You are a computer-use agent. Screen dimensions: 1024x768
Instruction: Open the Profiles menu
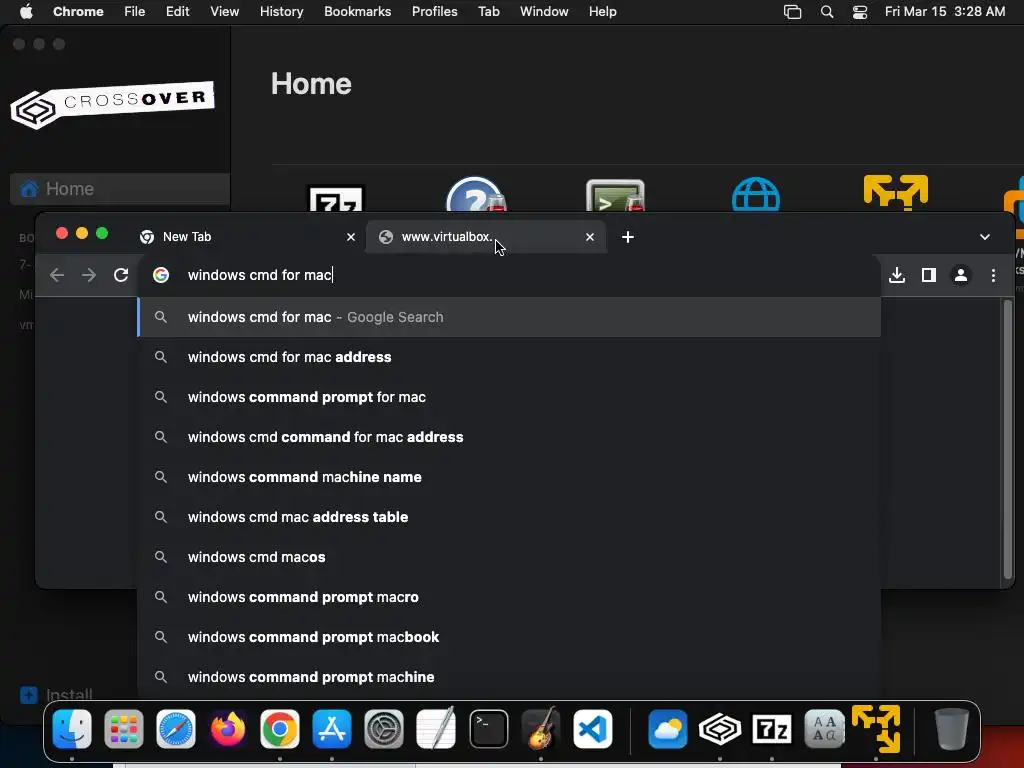click(434, 12)
